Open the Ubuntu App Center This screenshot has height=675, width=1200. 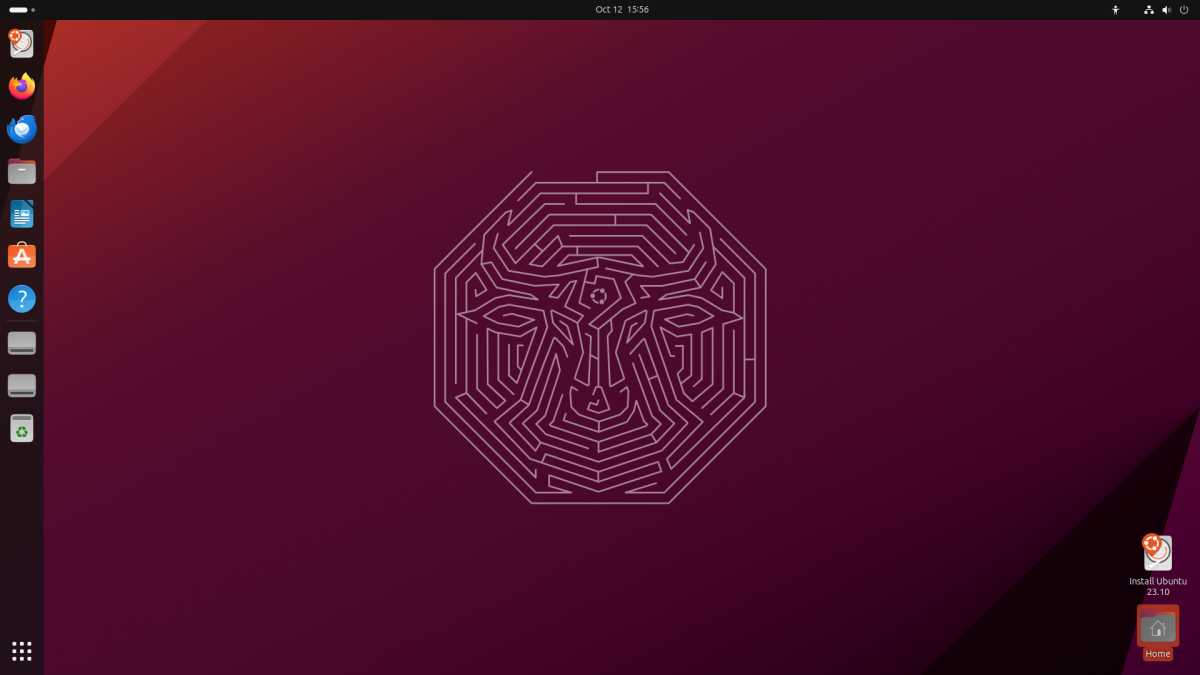(21, 255)
